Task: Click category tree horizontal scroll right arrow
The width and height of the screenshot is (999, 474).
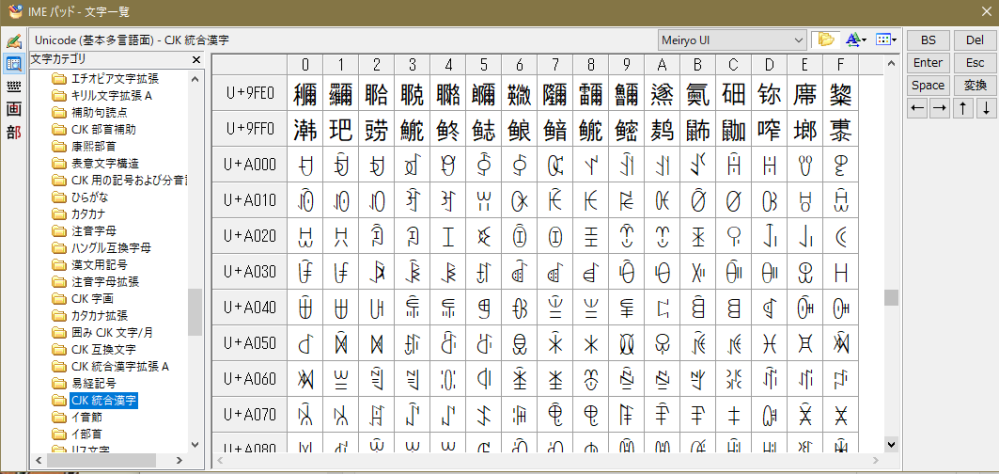Action: (179, 460)
